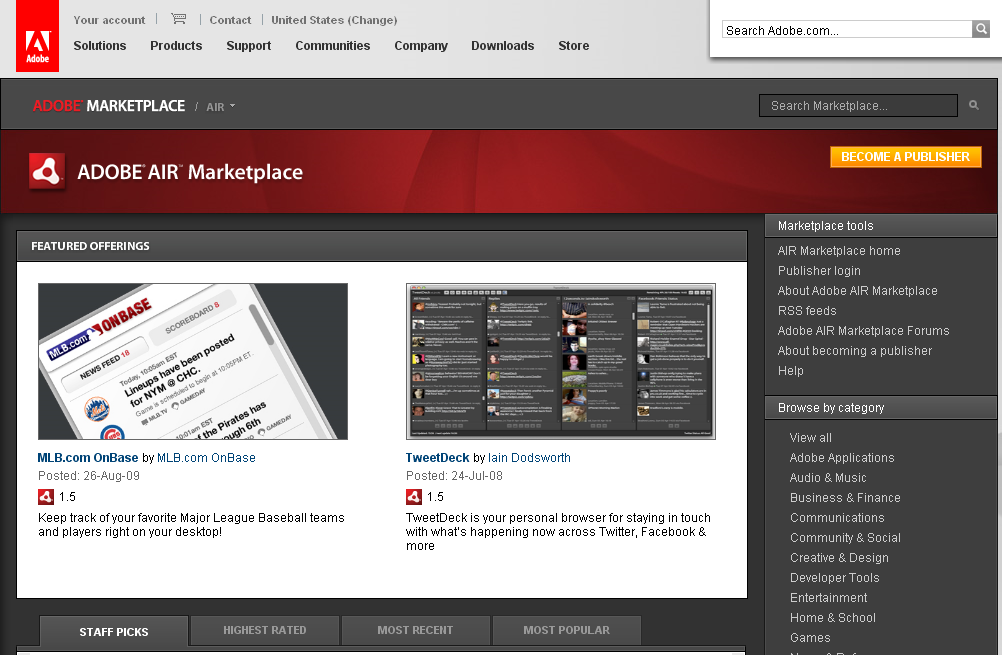The width and height of the screenshot is (1002, 655).
Task: Change region via United States (Change)
Action: coord(334,20)
